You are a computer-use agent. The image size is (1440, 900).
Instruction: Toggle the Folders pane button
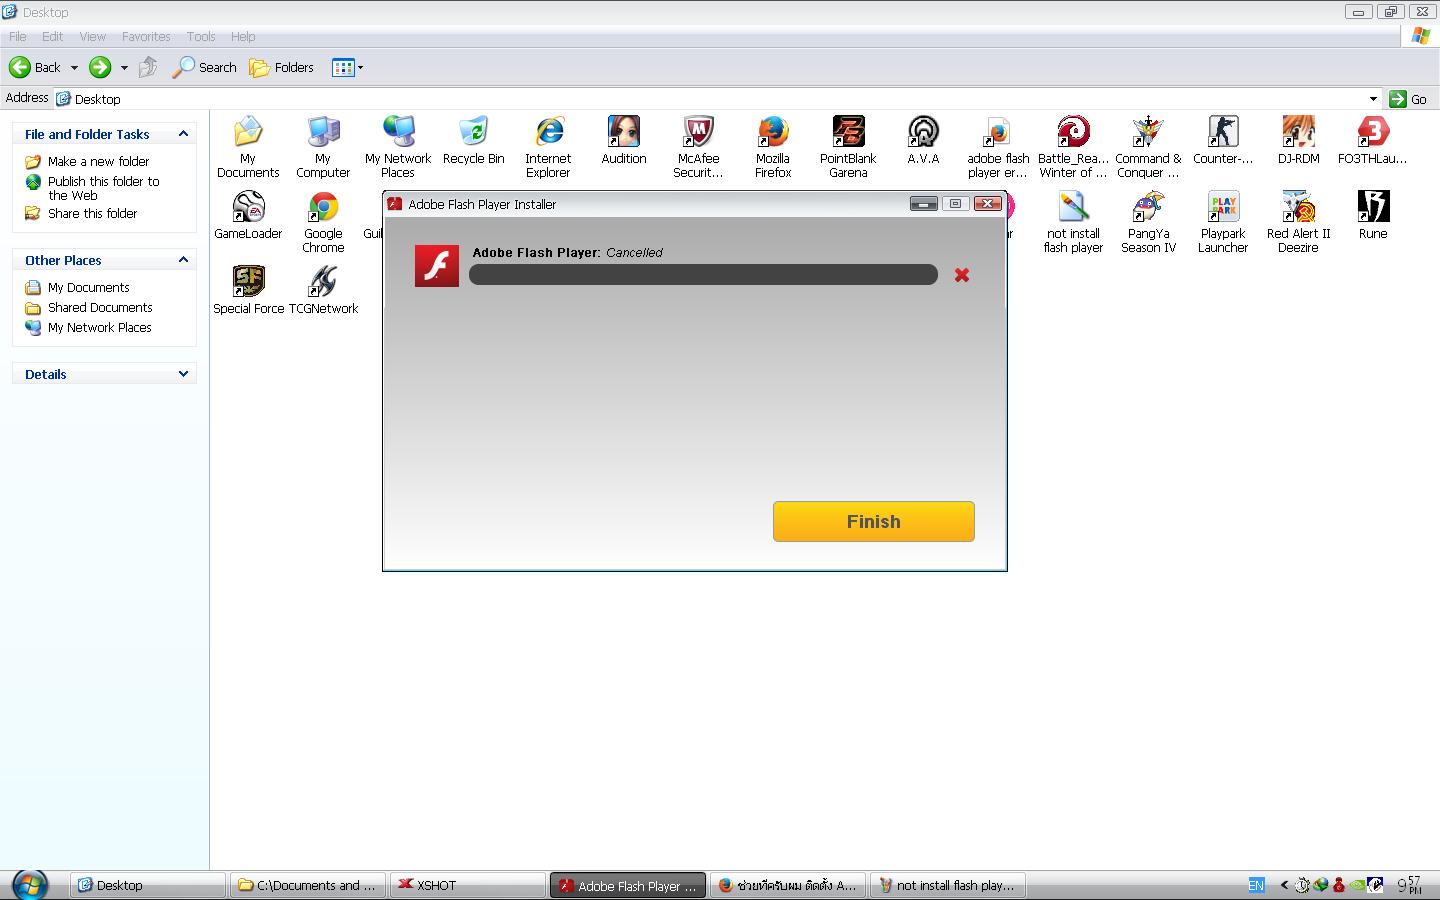click(x=281, y=67)
